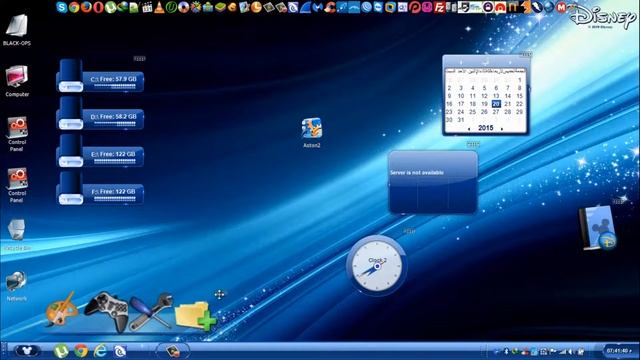Select date 13 in the calendar
The height and width of the screenshot is (360, 640).
[496, 96]
